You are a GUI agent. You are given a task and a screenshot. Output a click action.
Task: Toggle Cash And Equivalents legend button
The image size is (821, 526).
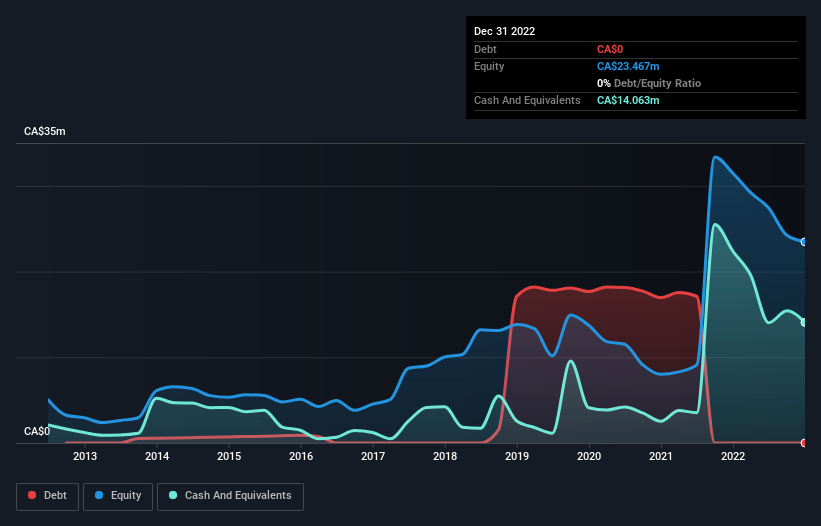point(230,496)
